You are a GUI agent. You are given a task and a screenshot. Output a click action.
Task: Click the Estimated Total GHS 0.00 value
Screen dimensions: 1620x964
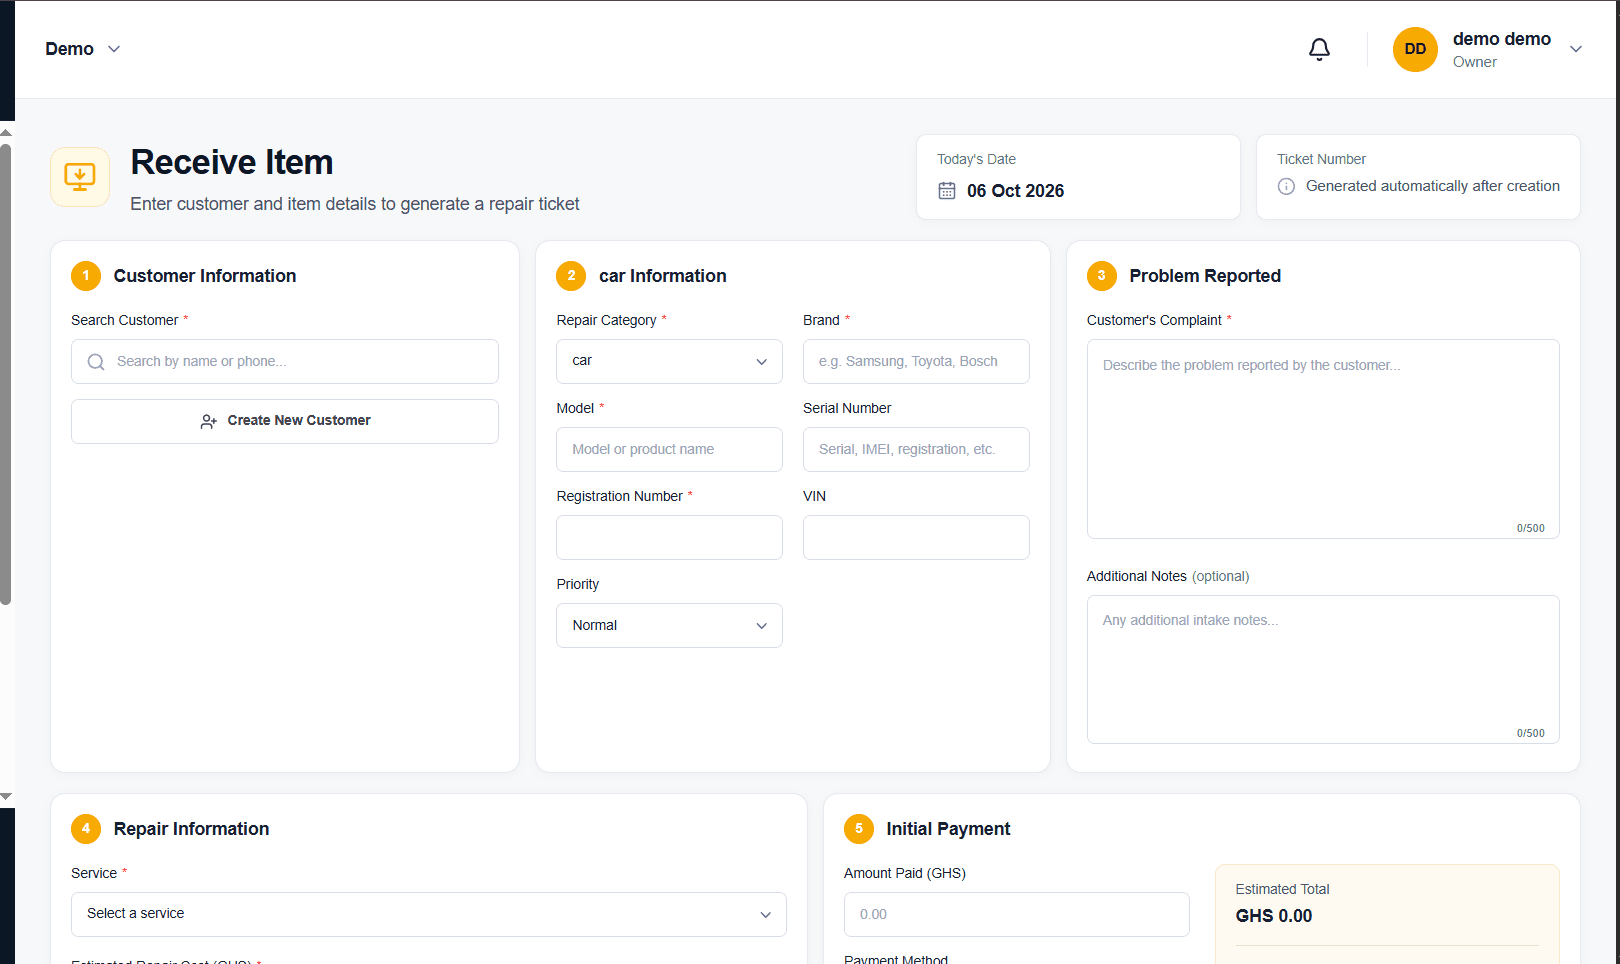[1273, 916]
